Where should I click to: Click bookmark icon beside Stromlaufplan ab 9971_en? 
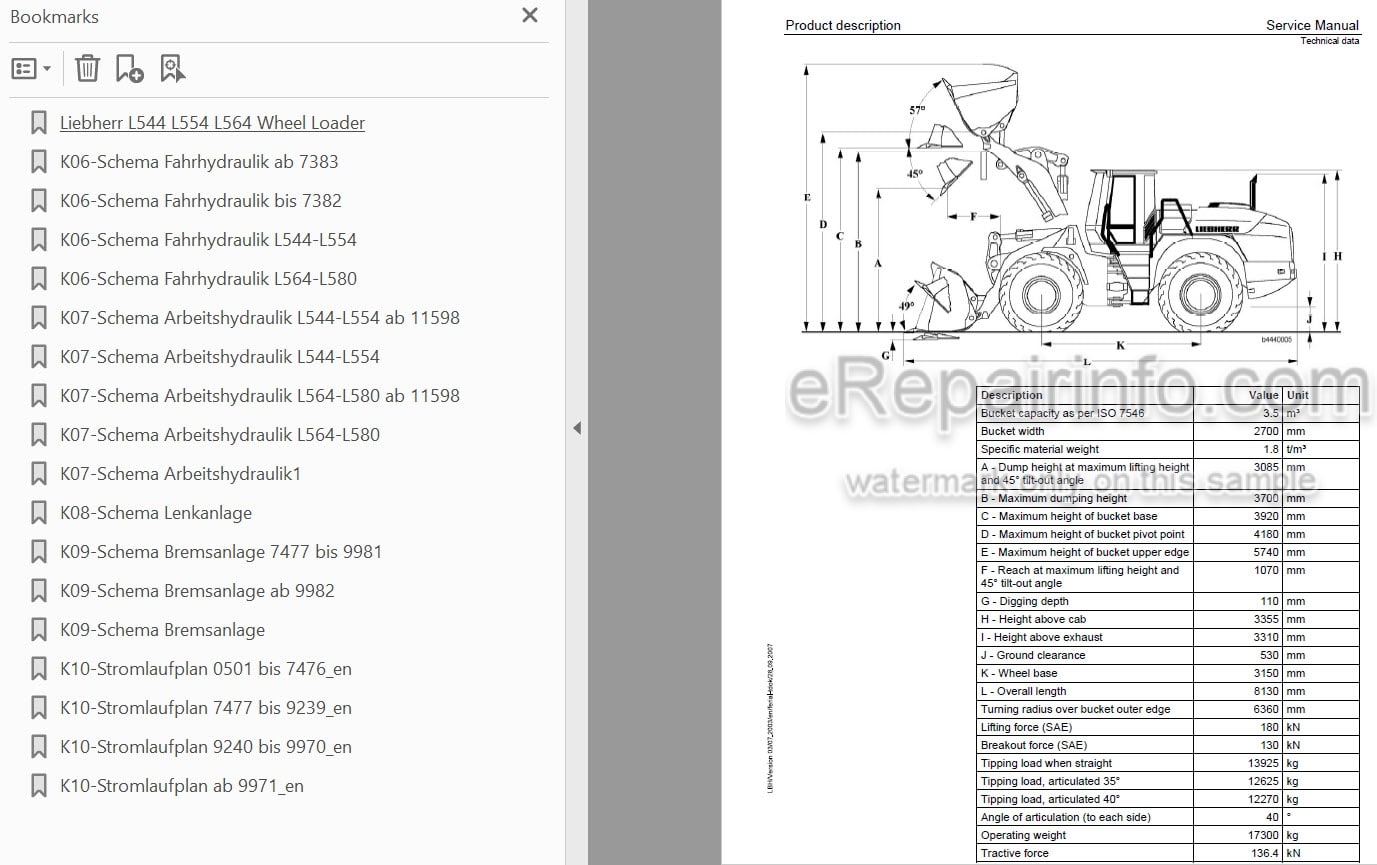39,786
